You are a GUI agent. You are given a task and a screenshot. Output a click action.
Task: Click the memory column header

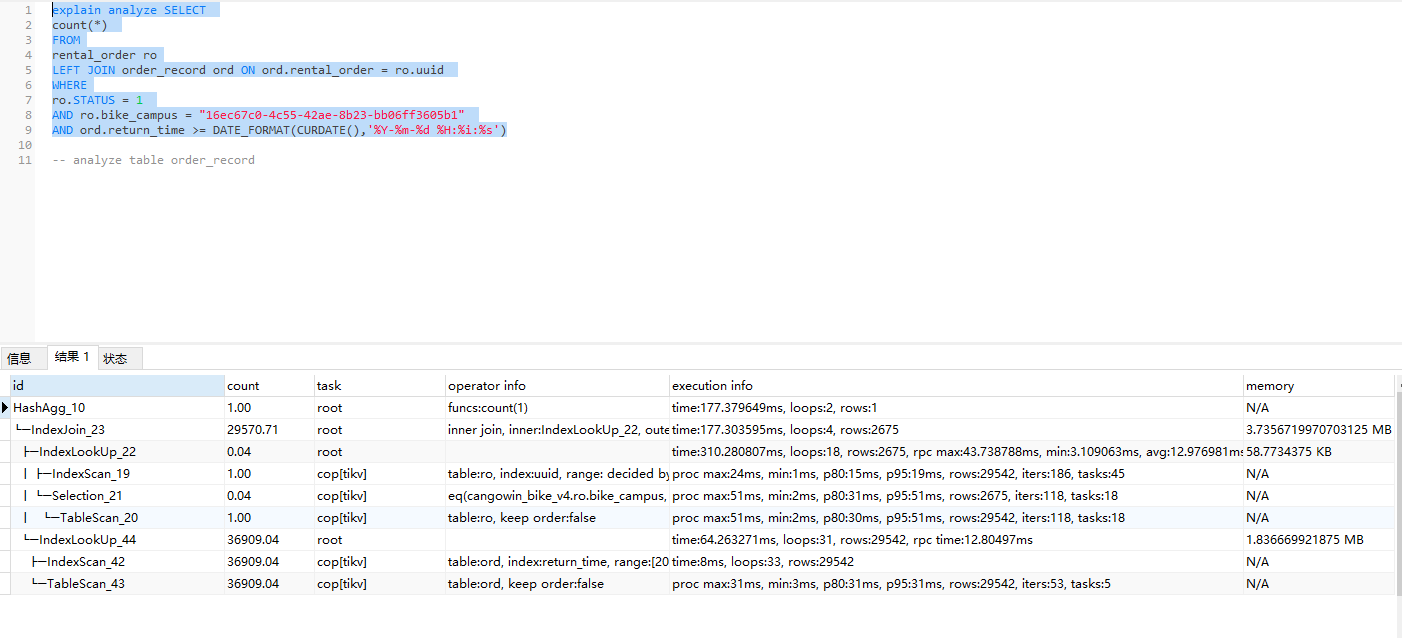pyautogui.click(x=1269, y=386)
